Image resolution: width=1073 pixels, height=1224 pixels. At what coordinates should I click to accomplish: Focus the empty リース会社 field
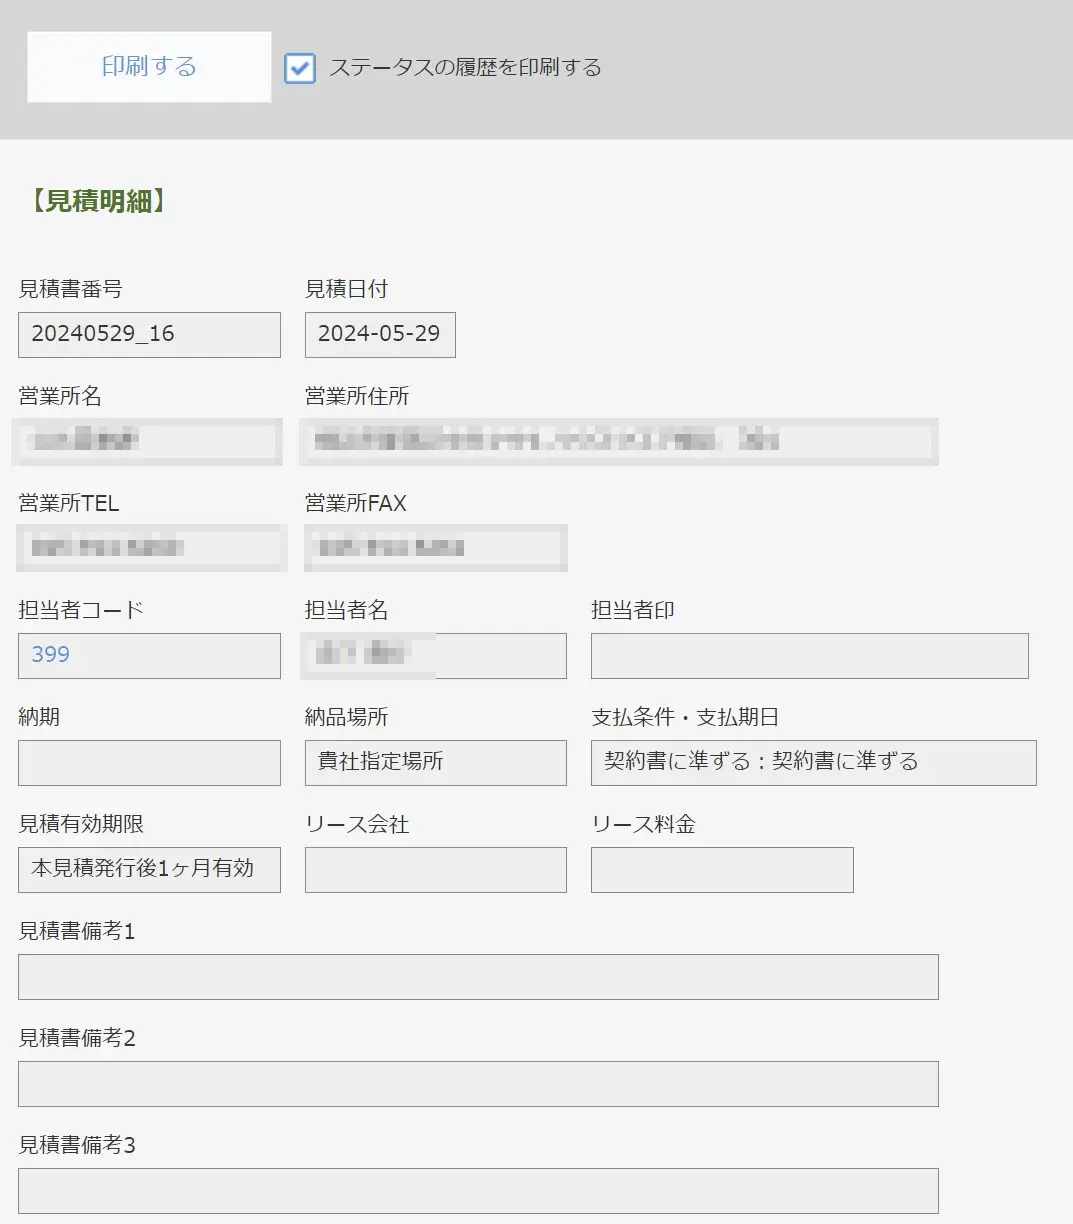pos(435,869)
